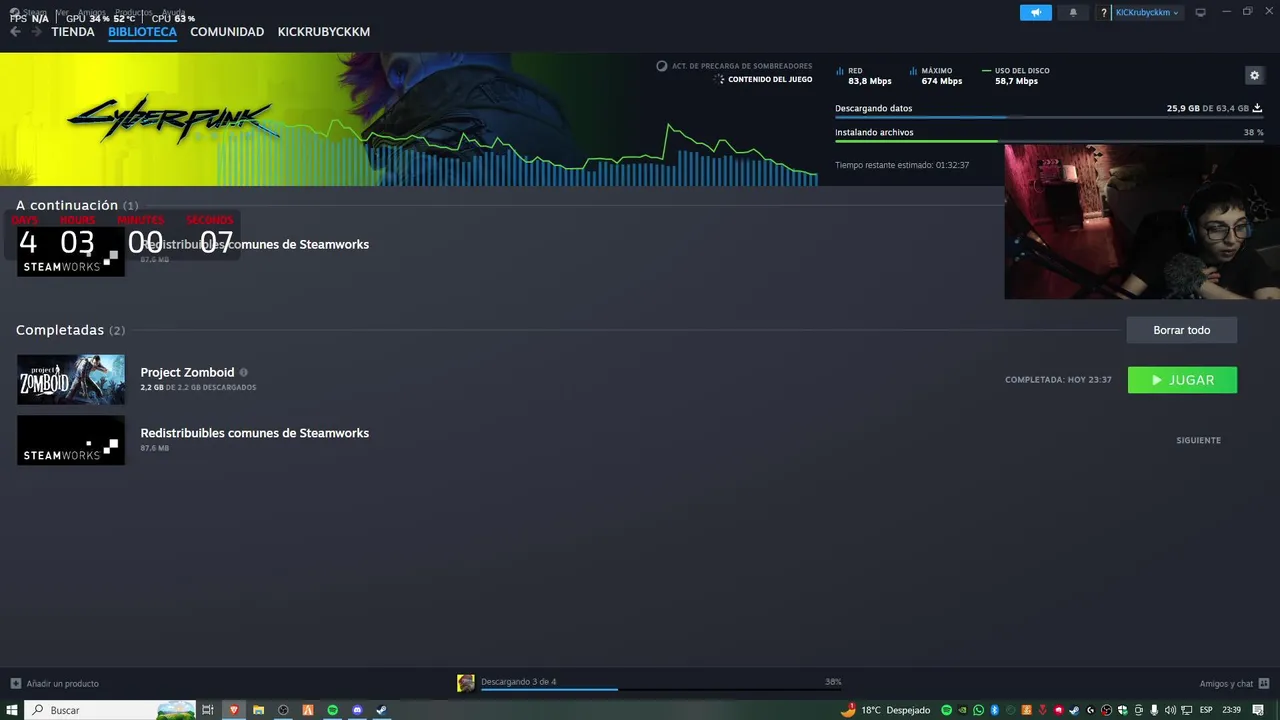Click the Completadas section header

71,330
